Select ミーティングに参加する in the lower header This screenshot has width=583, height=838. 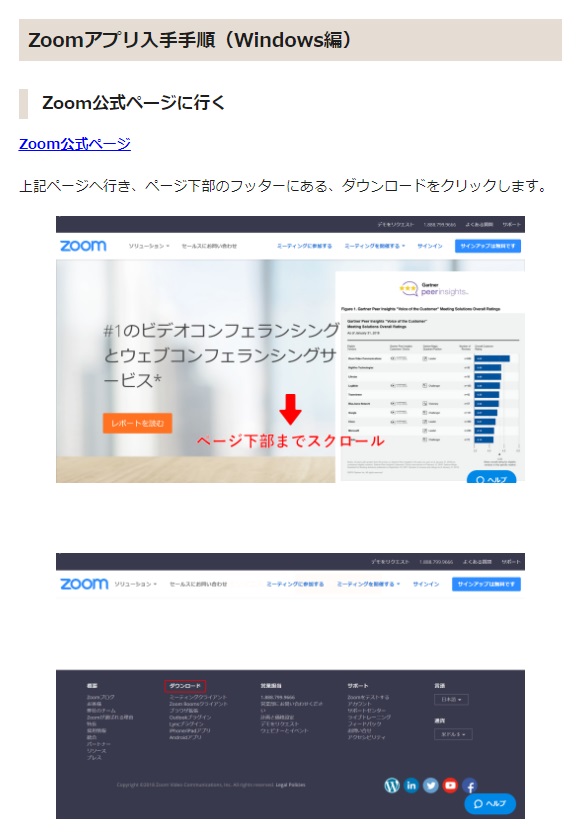[295, 584]
